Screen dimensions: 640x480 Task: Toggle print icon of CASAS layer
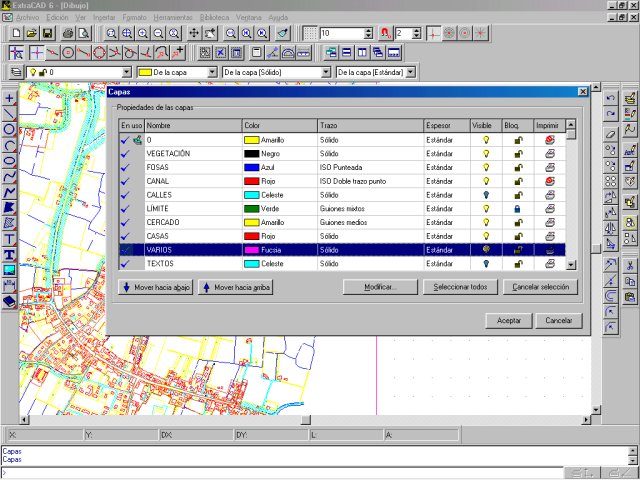pyautogui.click(x=550, y=236)
